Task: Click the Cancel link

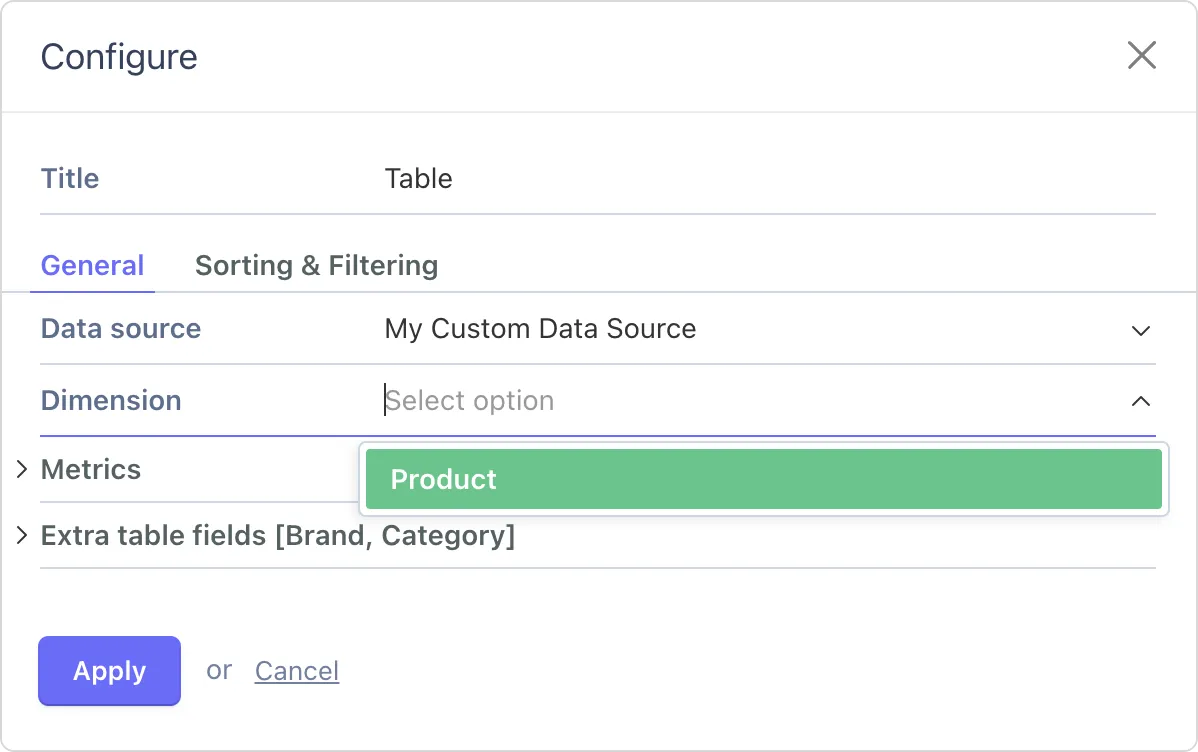Action: coord(297,671)
